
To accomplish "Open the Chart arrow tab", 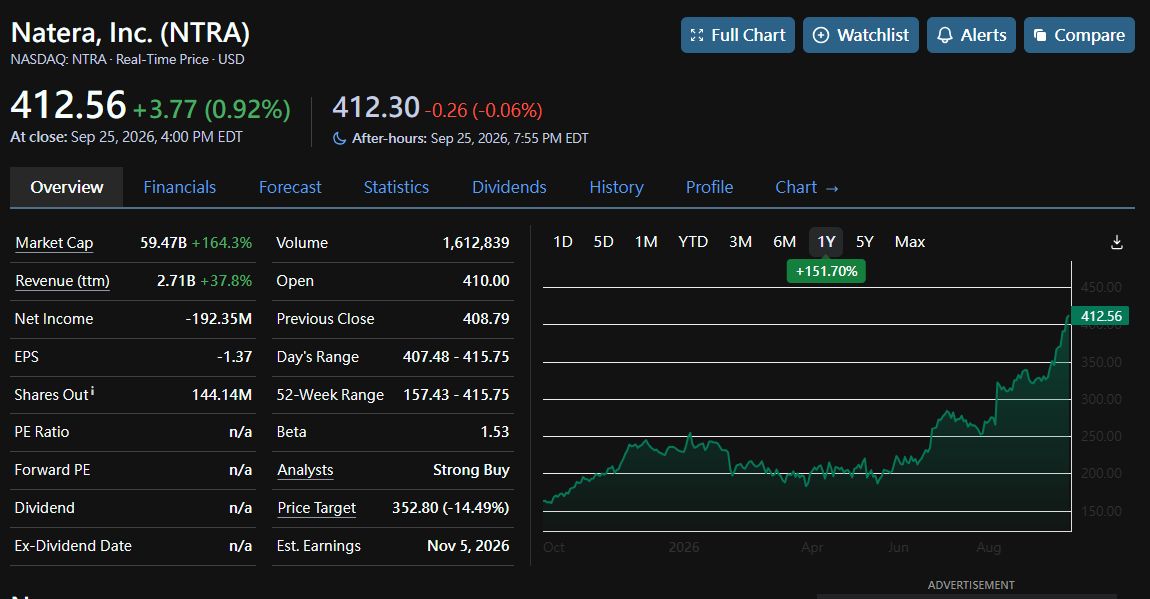I will [807, 187].
